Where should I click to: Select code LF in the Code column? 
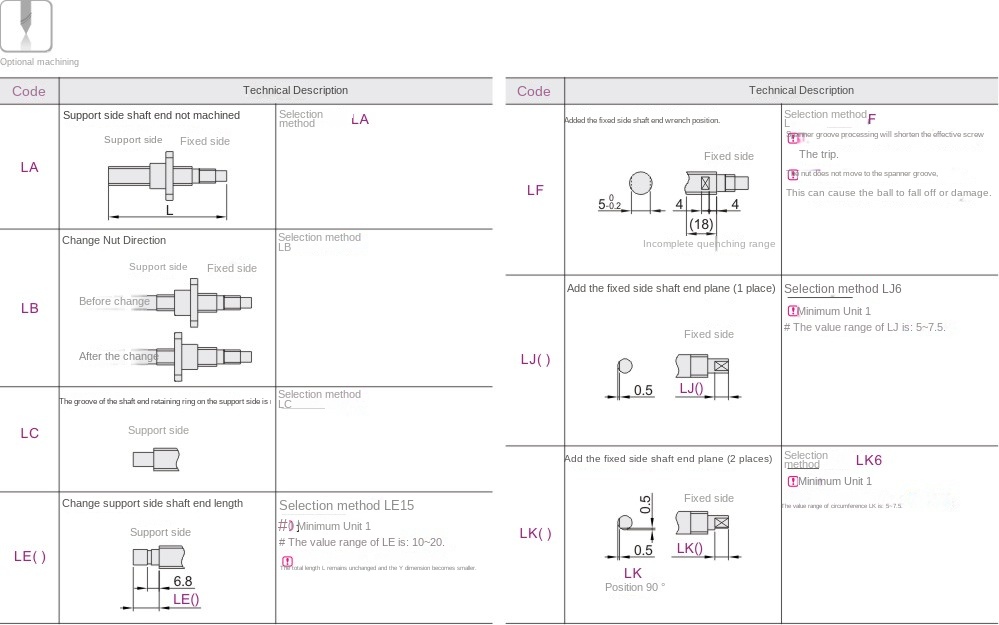(x=535, y=190)
